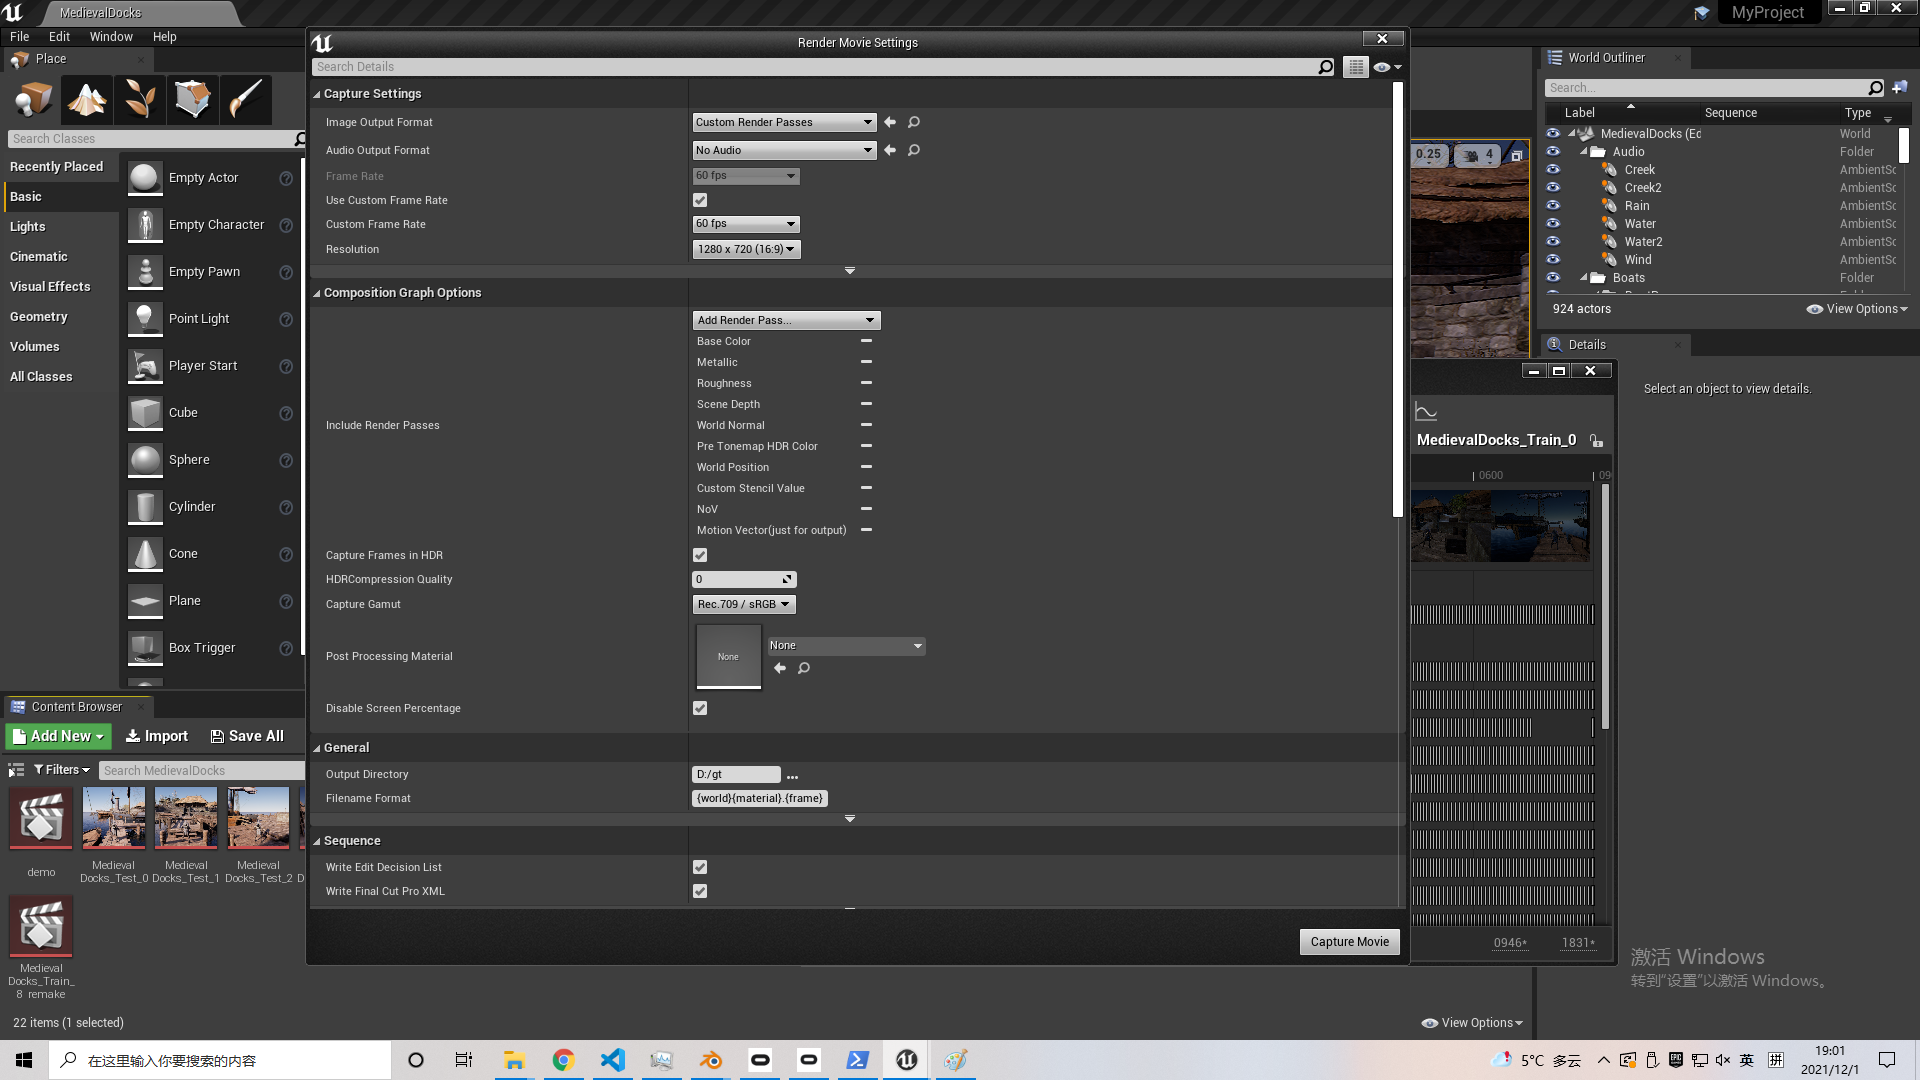Select the Landscape mode icon
Viewport: 1920px width, 1080px height.
tap(87, 99)
